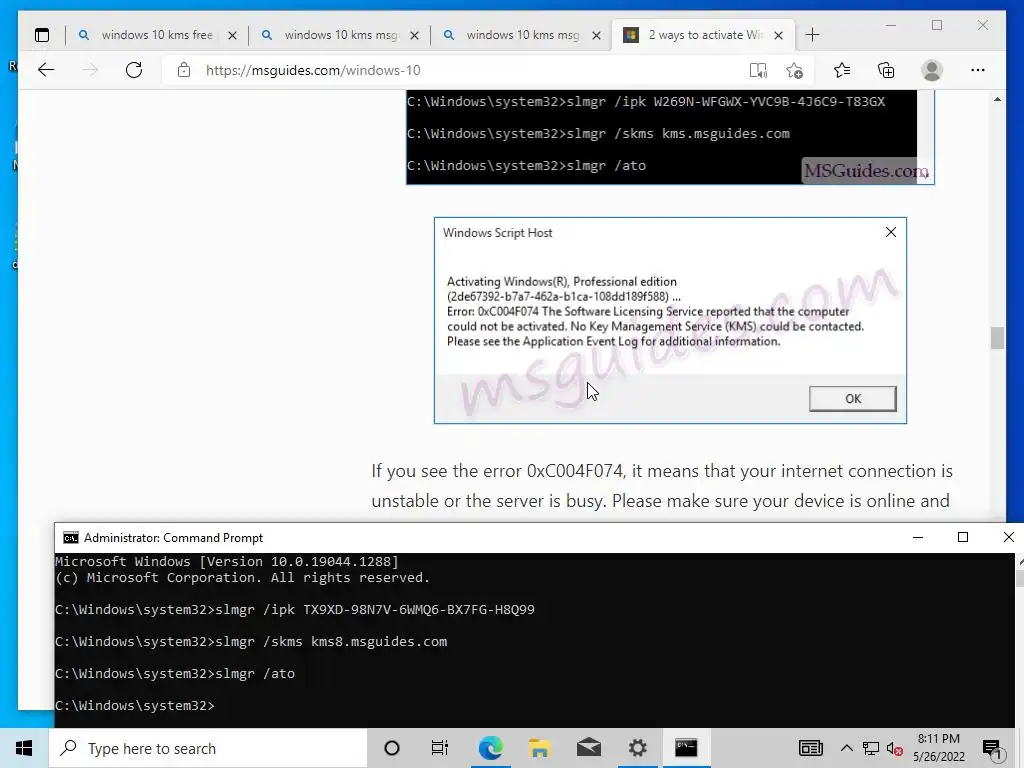
Task: Open Settings gear on the taskbar
Action: tap(637, 748)
